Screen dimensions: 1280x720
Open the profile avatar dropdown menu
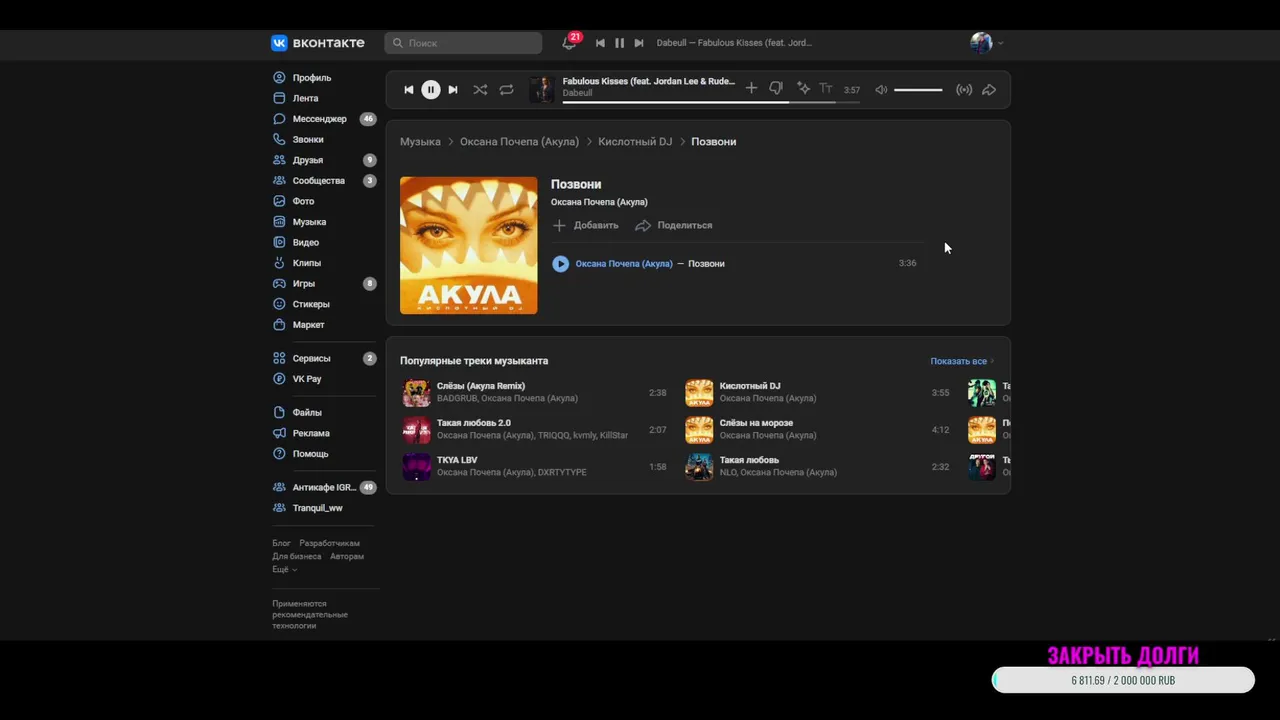coord(986,43)
